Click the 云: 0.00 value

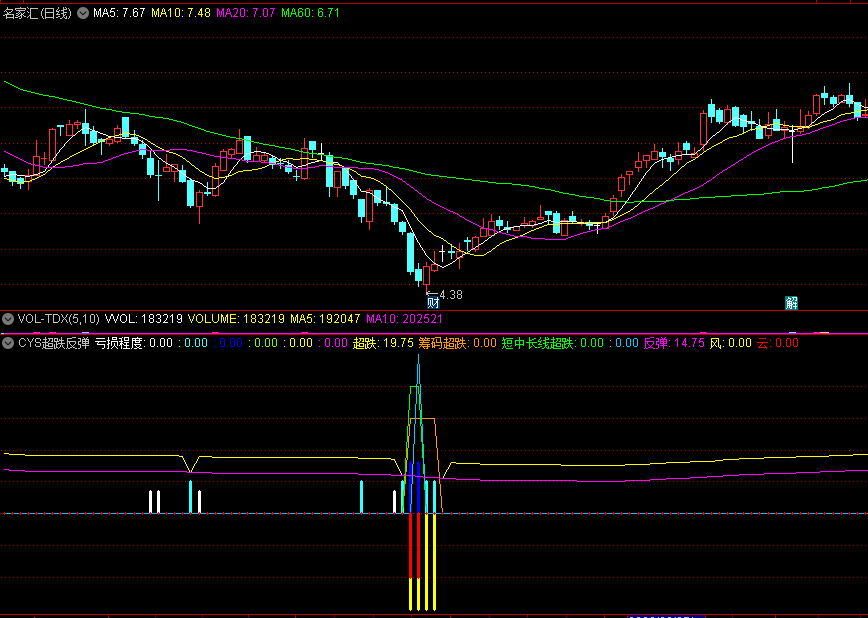(x=778, y=343)
